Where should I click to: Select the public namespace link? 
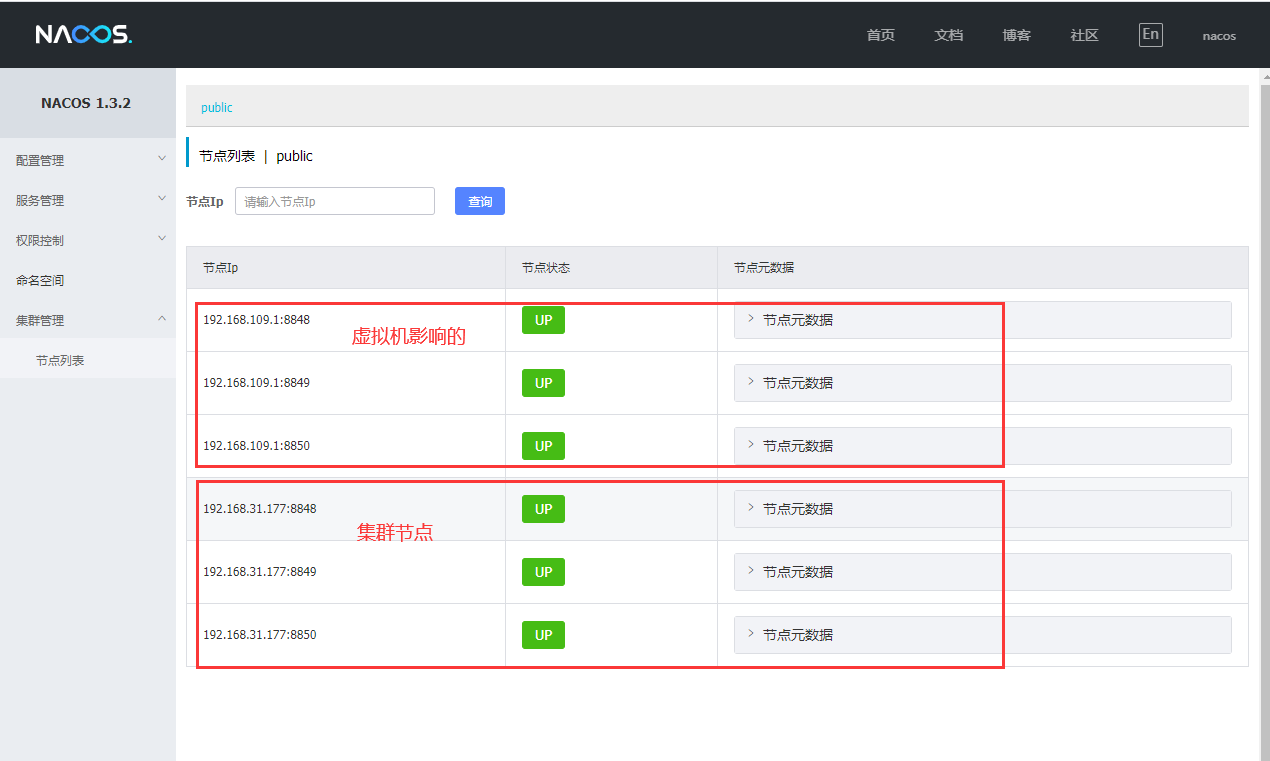tap(217, 107)
